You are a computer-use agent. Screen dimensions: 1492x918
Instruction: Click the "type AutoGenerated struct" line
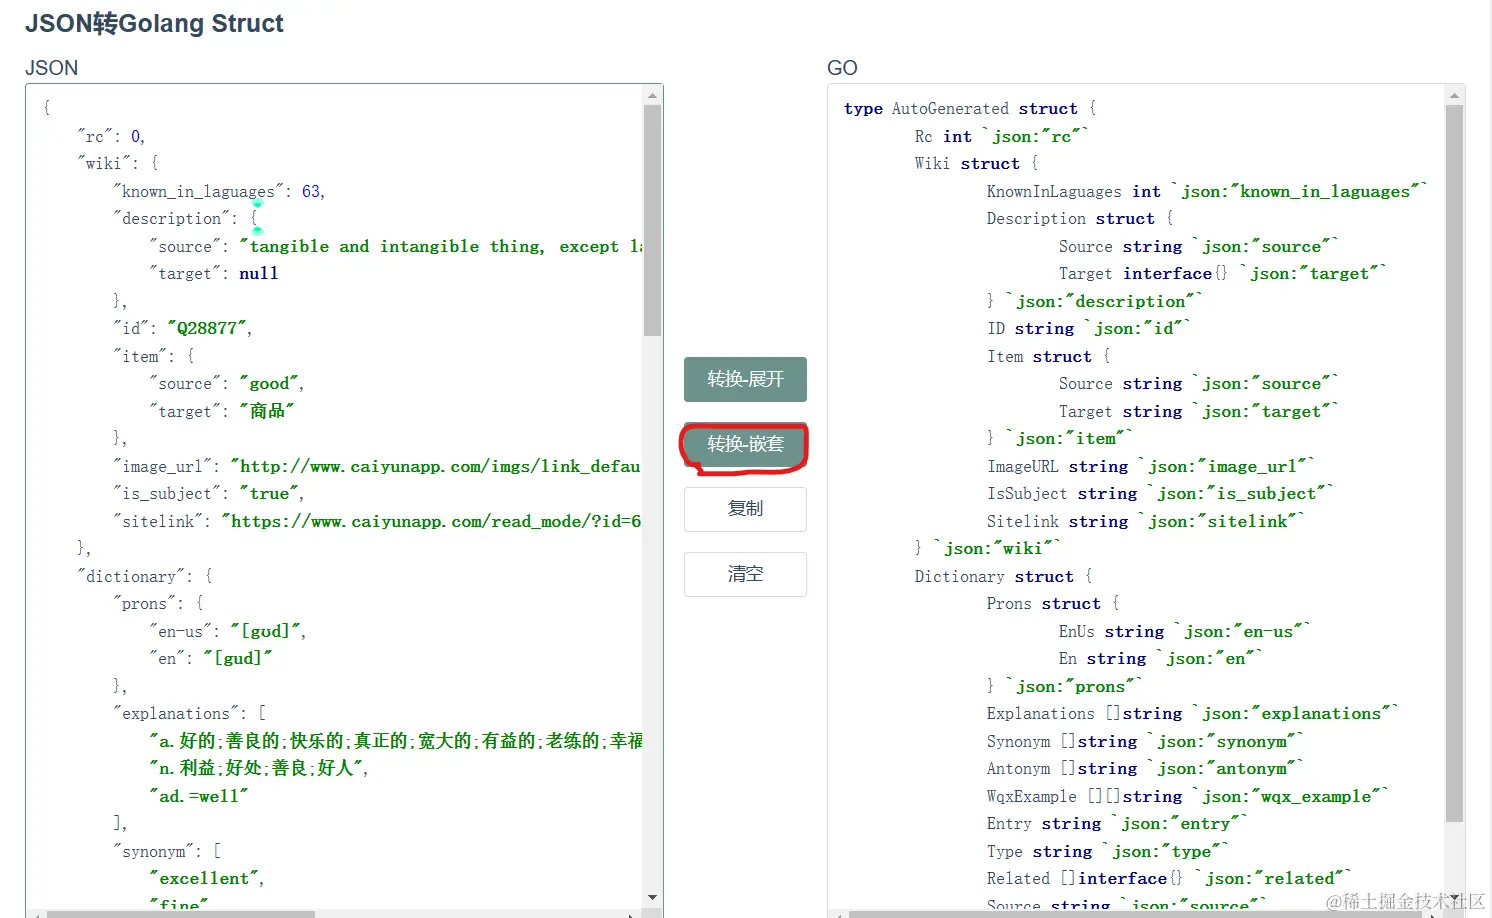click(x=970, y=108)
